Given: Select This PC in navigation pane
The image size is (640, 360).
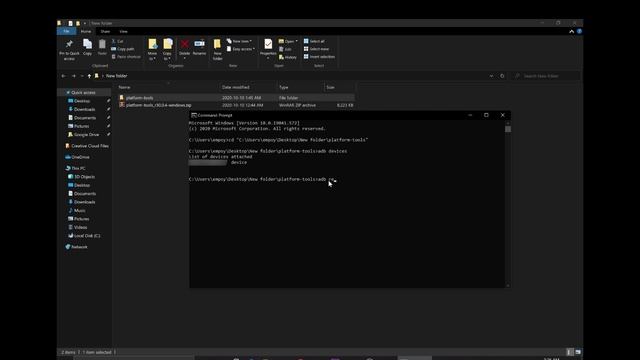Looking at the screenshot, I should [76, 168].
